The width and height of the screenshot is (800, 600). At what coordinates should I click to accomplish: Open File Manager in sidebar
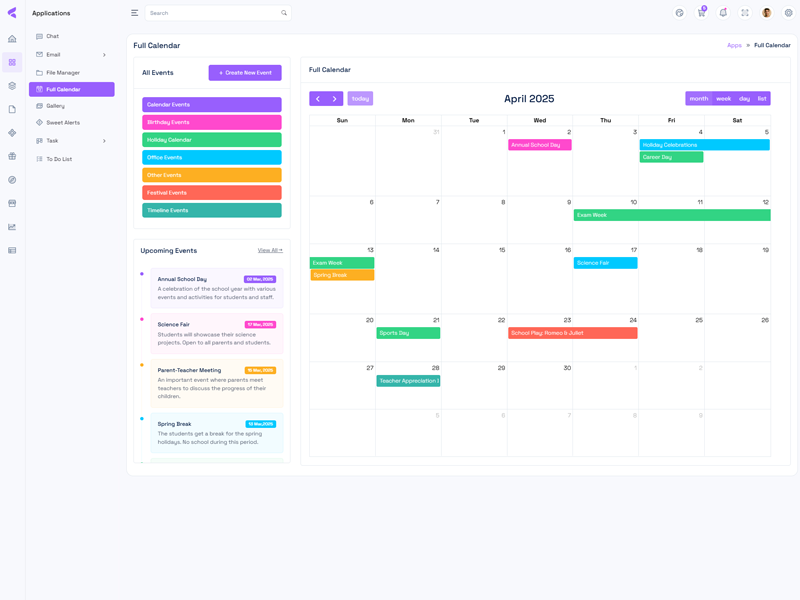(62, 73)
